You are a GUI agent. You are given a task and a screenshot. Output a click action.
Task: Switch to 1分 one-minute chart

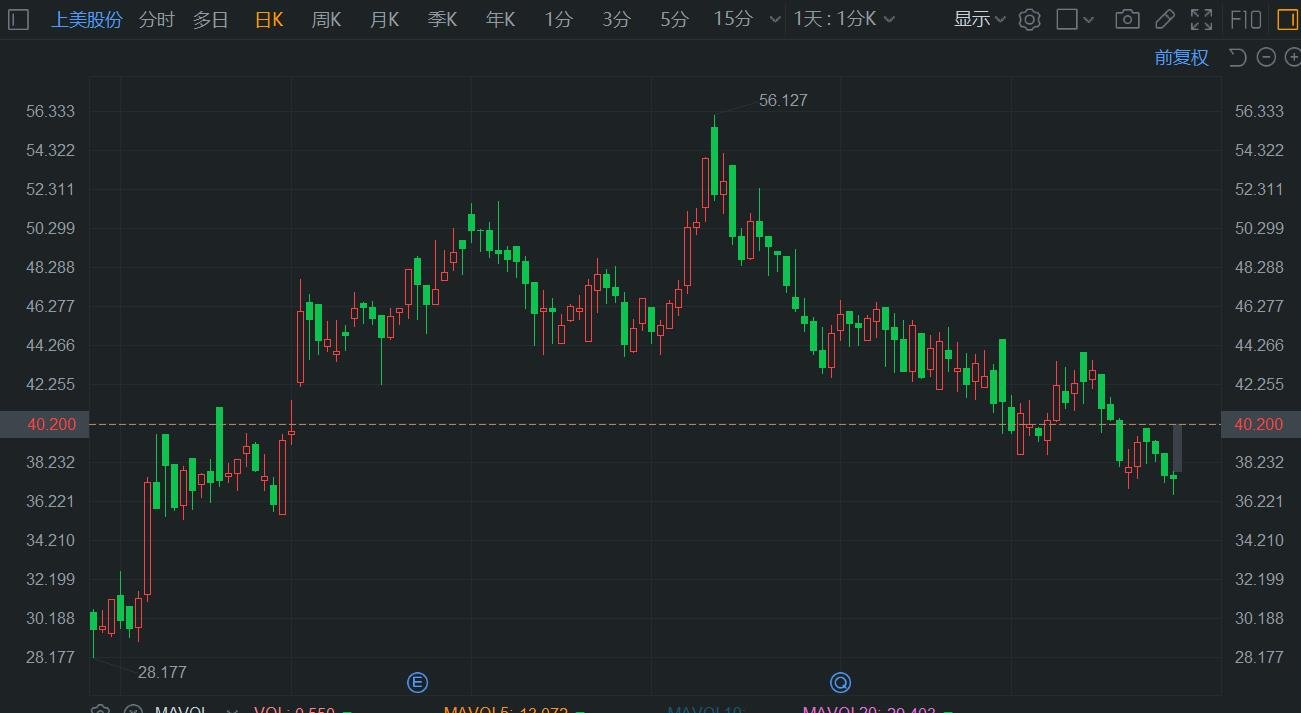pyautogui.click(x=558, y=19)
